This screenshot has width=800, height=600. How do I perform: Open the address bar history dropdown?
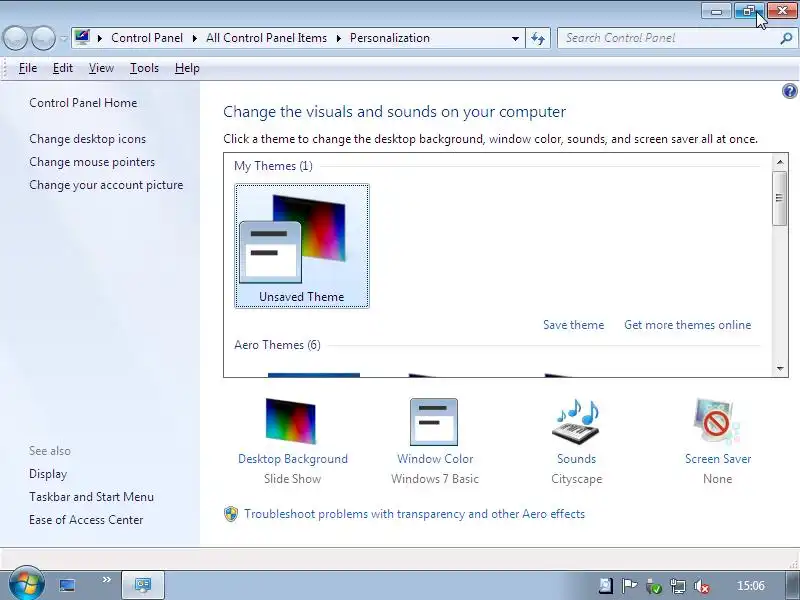coord(515,38)
